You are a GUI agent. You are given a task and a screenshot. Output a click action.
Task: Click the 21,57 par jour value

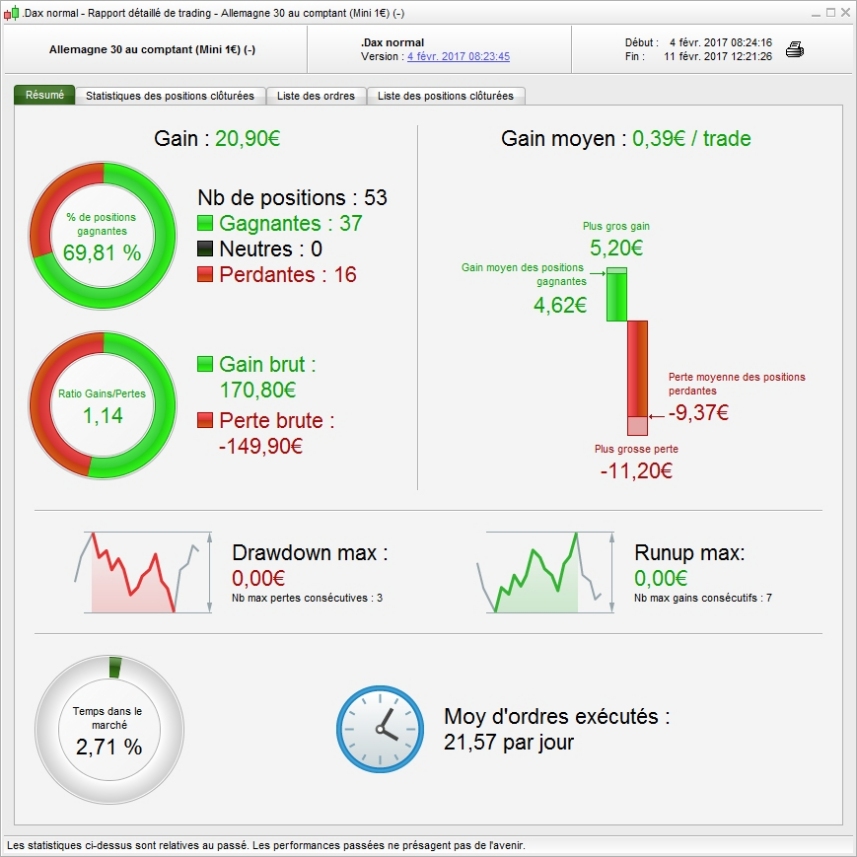(x=509, y=742)
